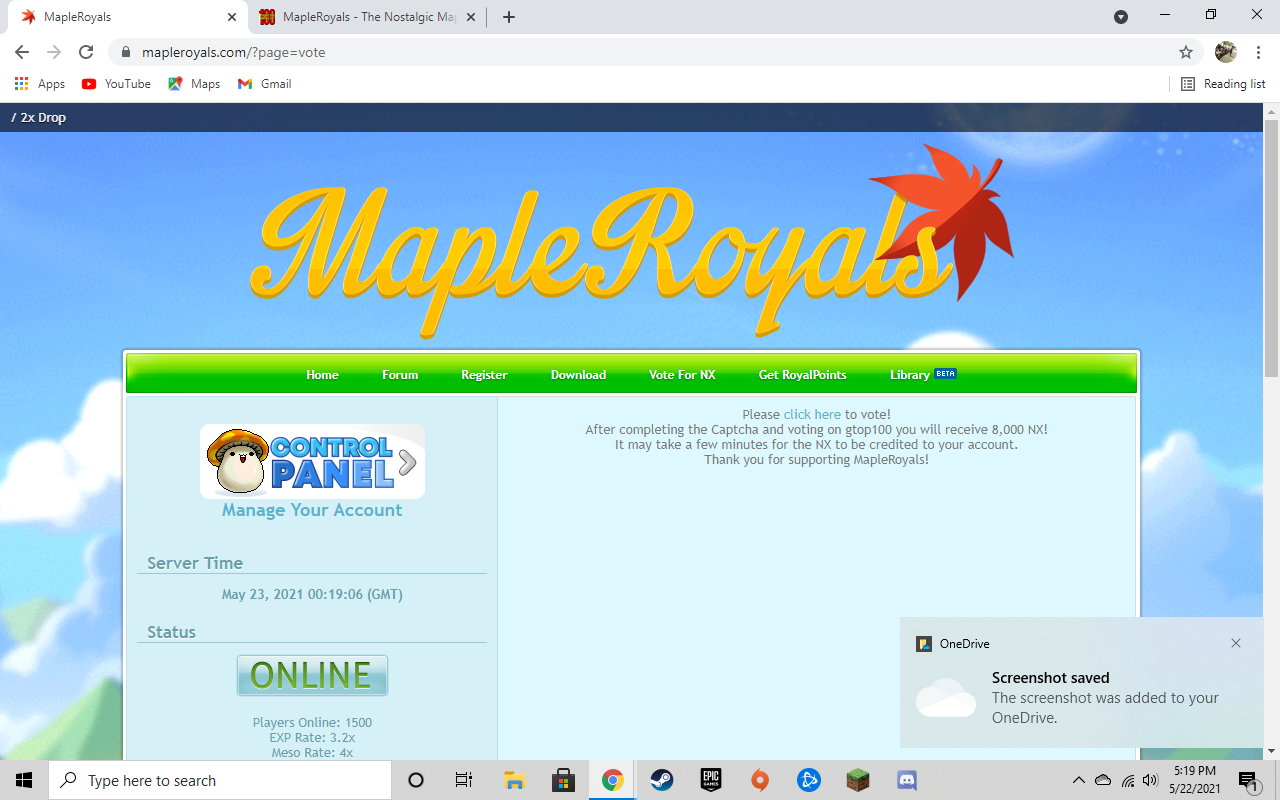Open the Forum menu item
Image resolution: width=1280 pixels, height=800 pixels.
400,375
